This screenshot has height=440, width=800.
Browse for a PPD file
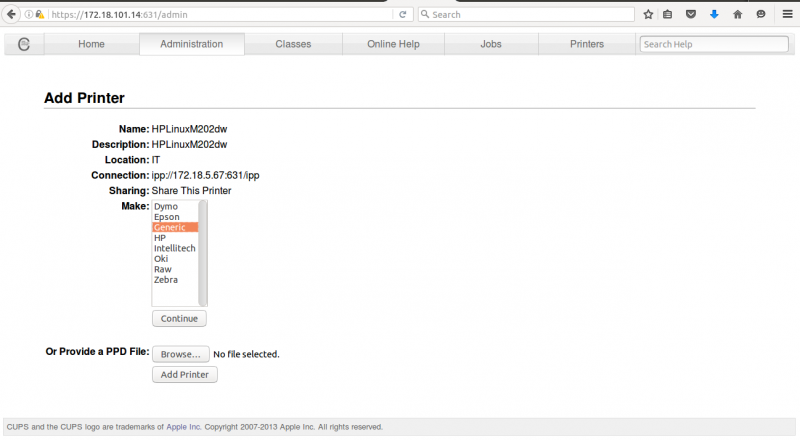(x=181, y=354)
